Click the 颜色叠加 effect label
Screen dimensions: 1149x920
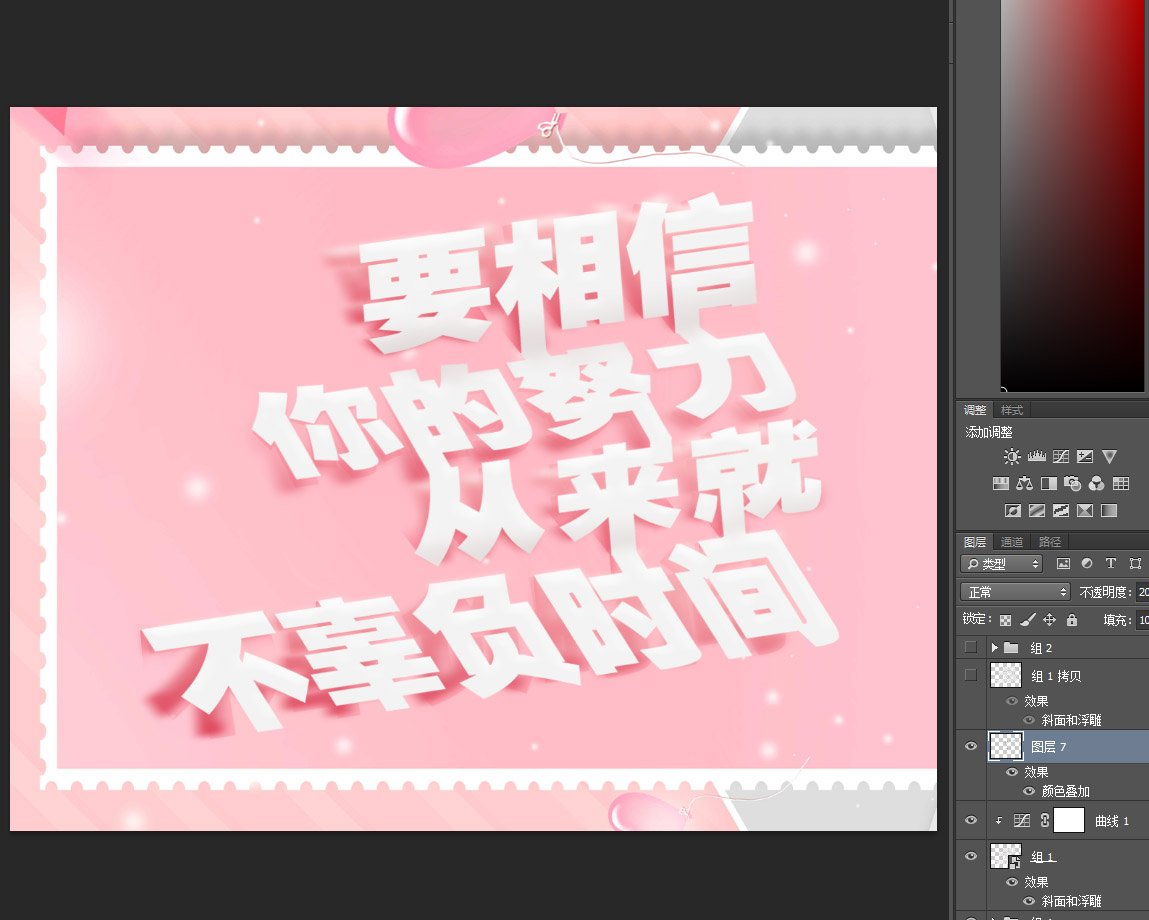coord(1065,791)
